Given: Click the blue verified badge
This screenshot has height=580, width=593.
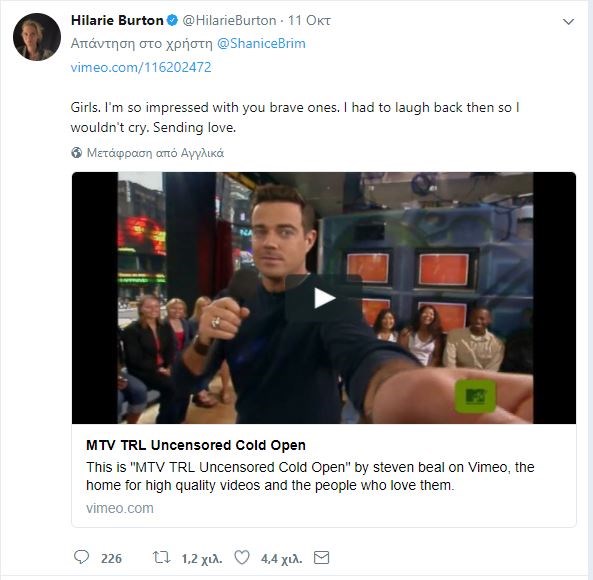Looking at the screenshot, I should [x=172, y=20].
